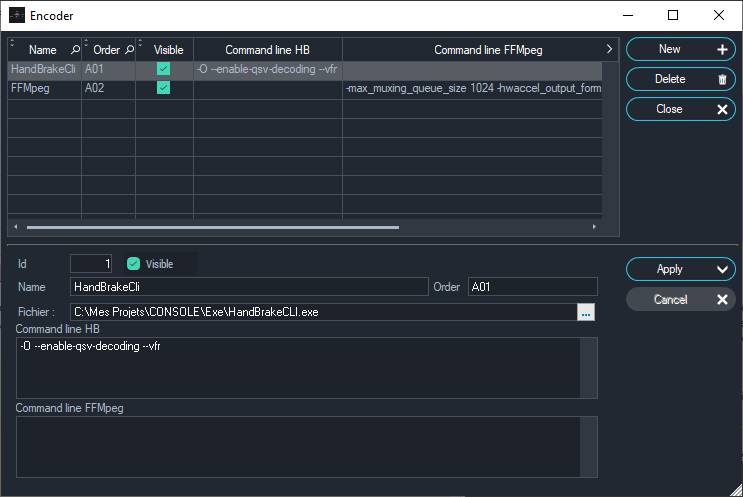Screen dimensions: 743x497
Task: Click the Name column header
Action: [x=43, y=50]
